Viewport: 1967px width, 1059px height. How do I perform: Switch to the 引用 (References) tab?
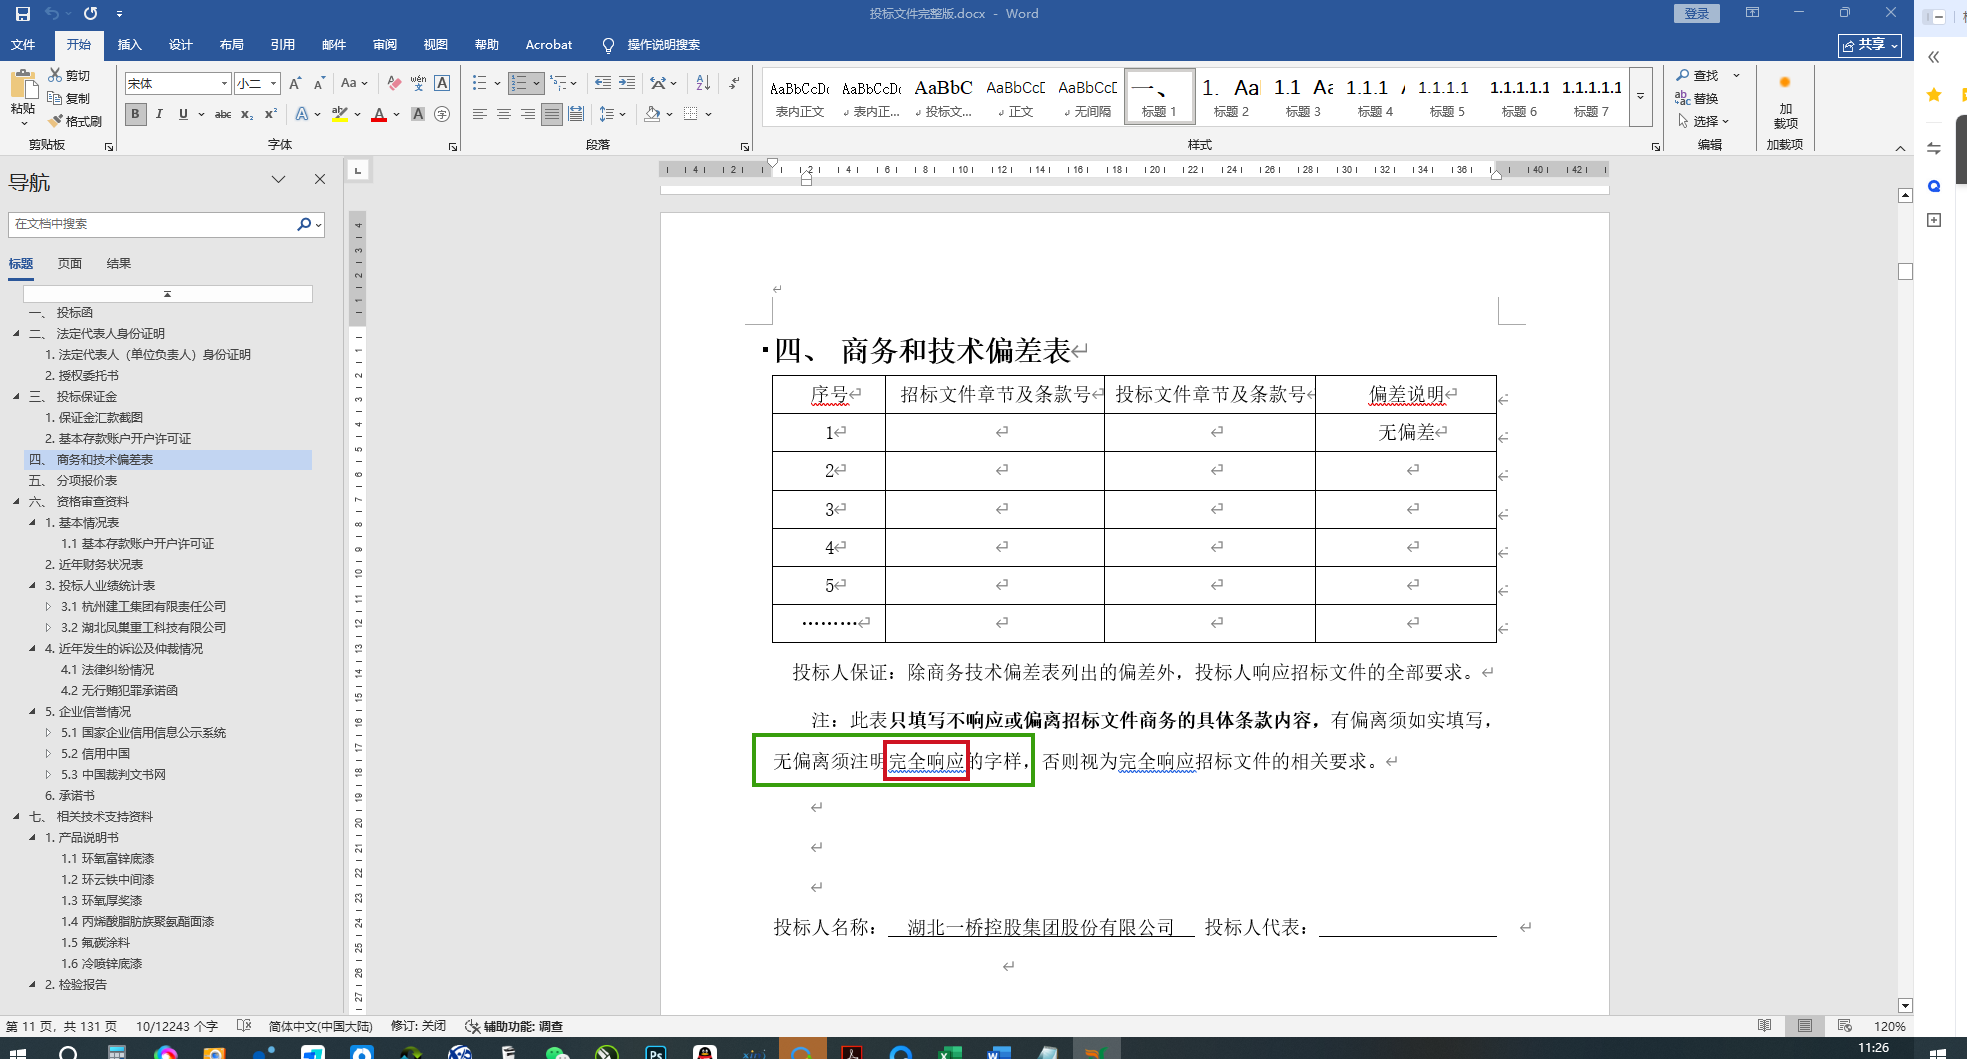coord(283,45)
